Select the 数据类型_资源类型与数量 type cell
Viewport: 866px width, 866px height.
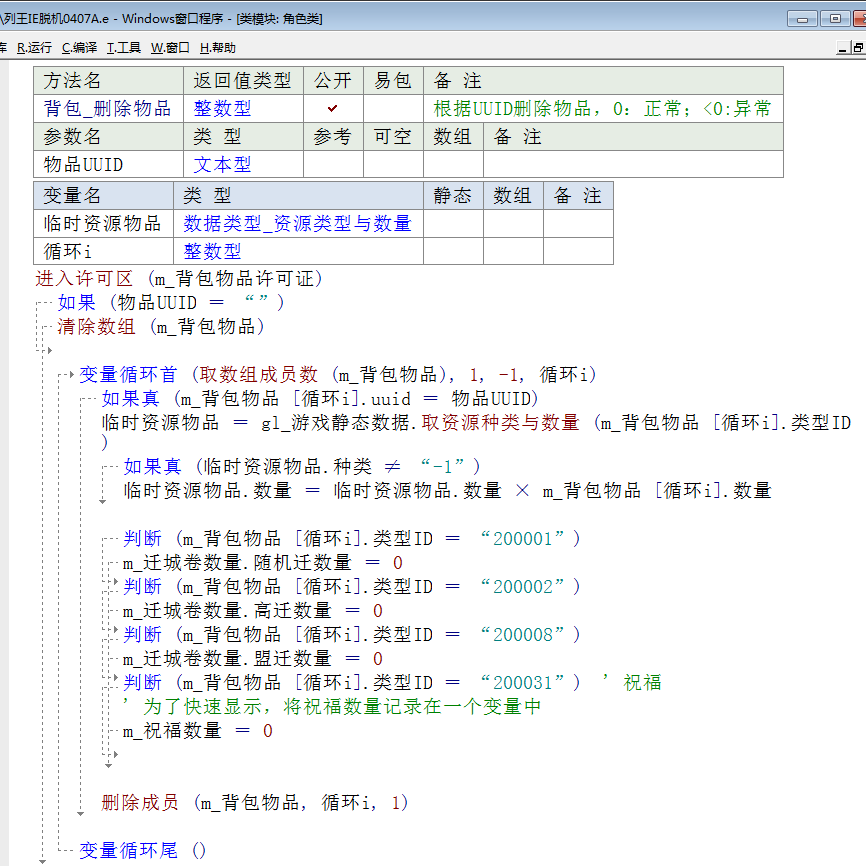pyautogui.click(x=297, y=224)
